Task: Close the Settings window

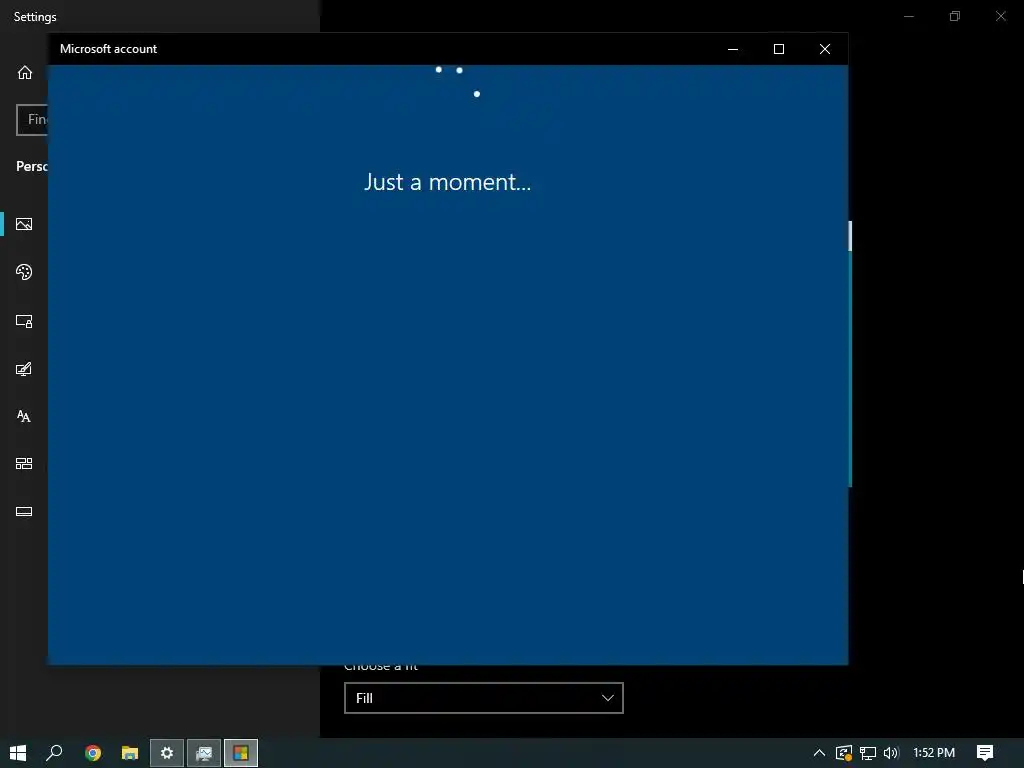Action: click(x=1000, y=16)
